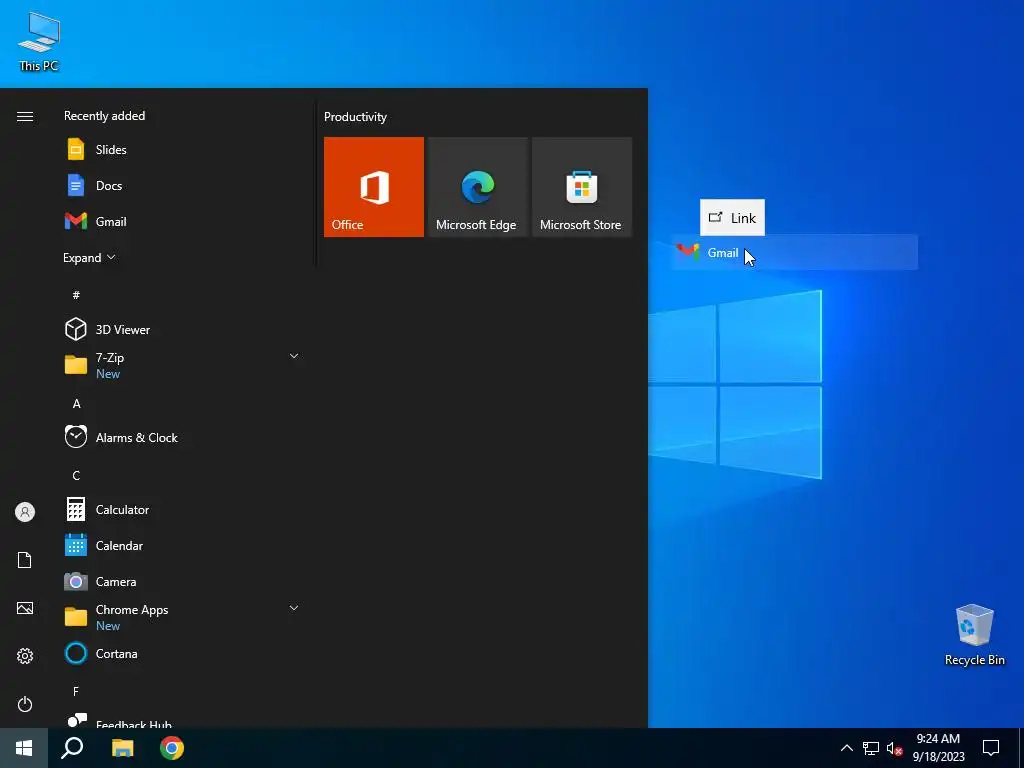The image size is (1024, 768).
Task: Open Feedback Hub entry
Action: click(183, 720)
